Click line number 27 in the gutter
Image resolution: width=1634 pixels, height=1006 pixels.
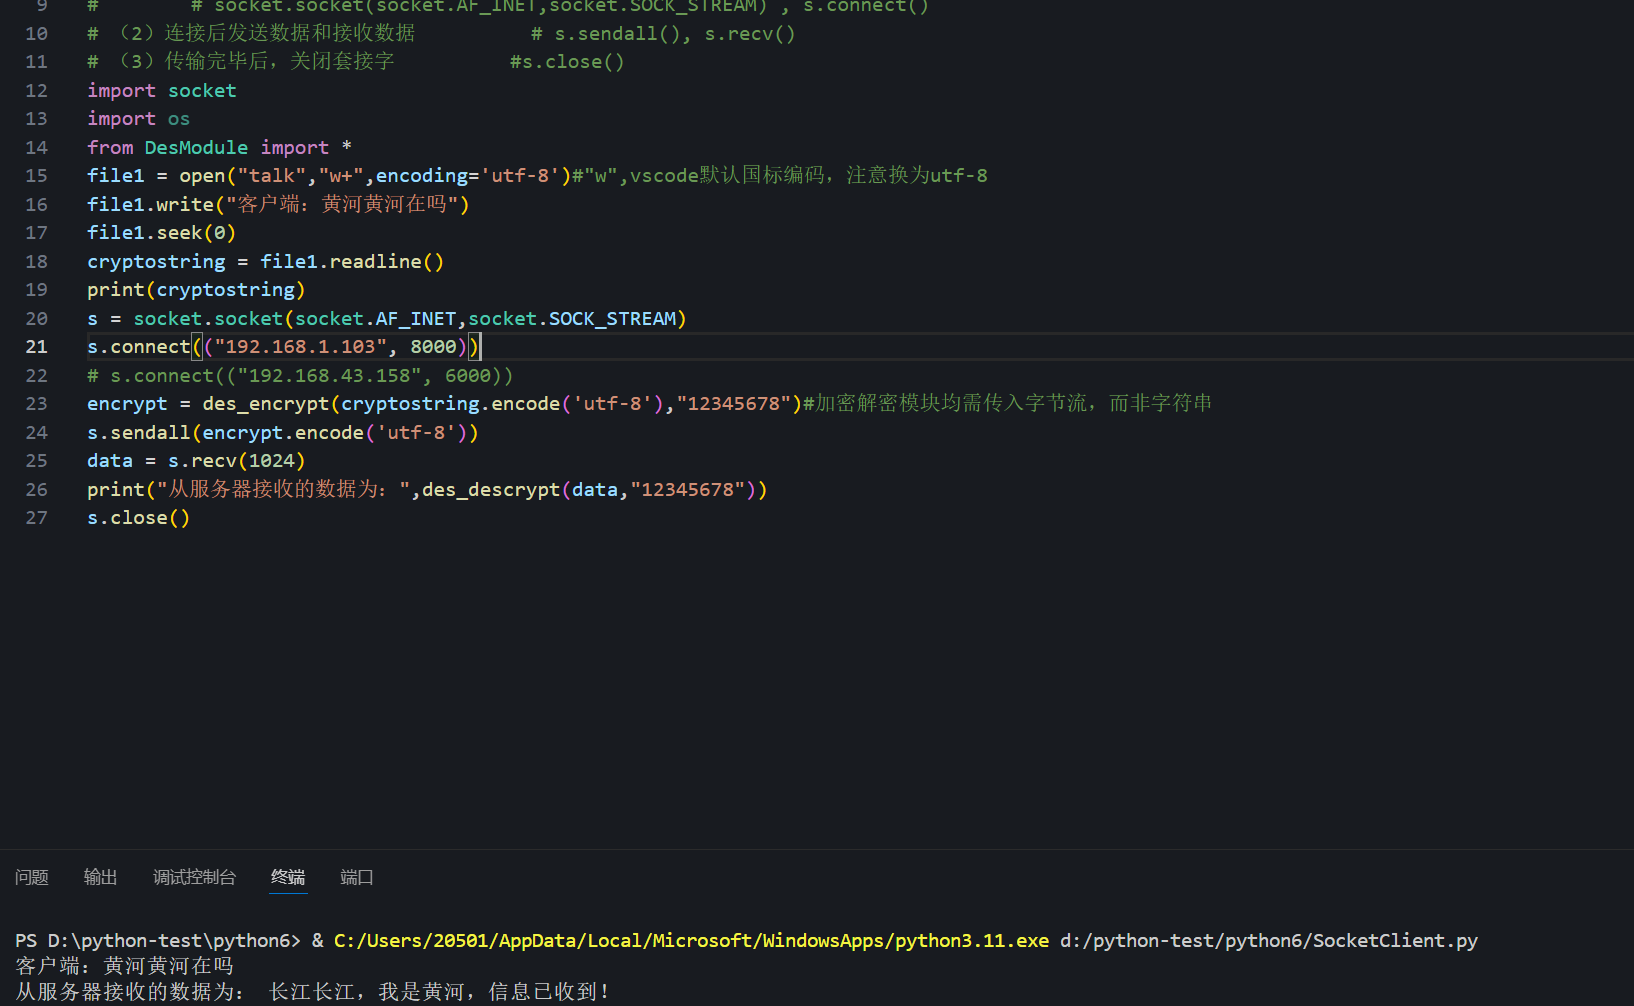(x=36, y=518)
